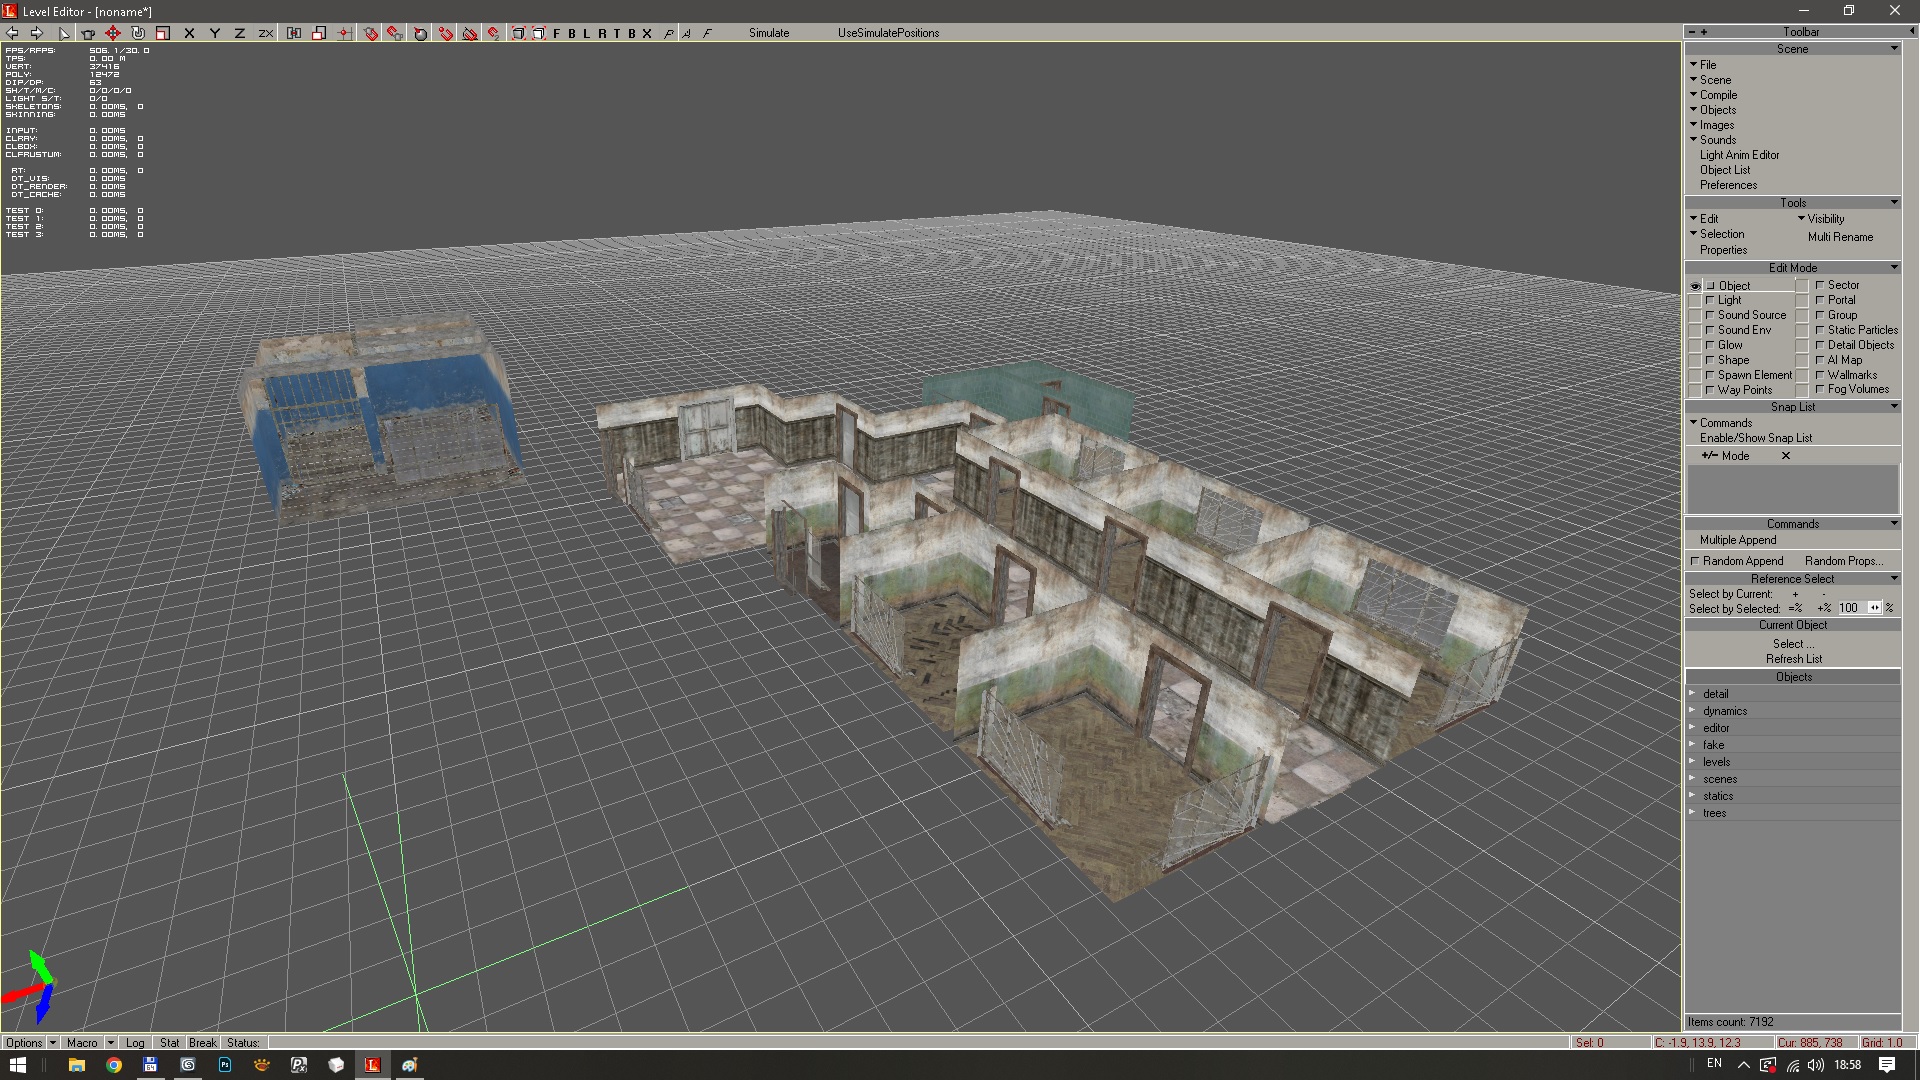Switch to Left view (L)
The image size is (1920, 1080).
(x=586, y=33)
